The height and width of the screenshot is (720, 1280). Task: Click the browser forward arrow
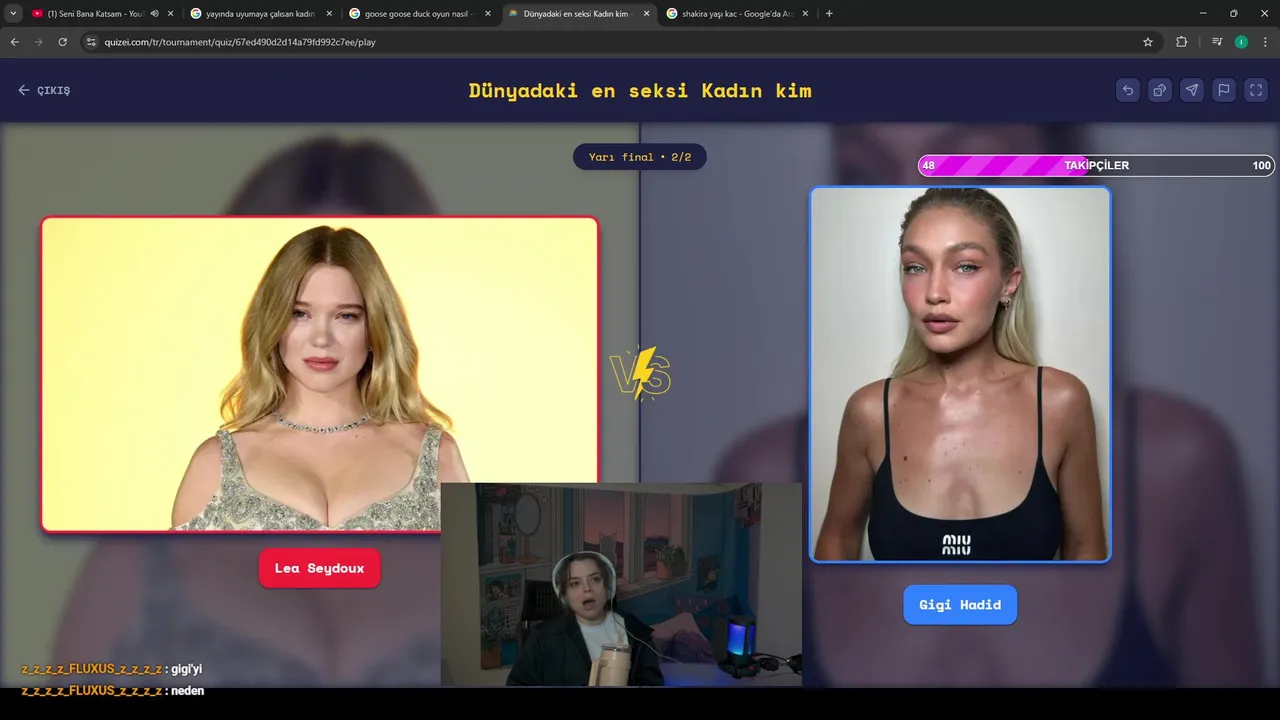point(38,42)
